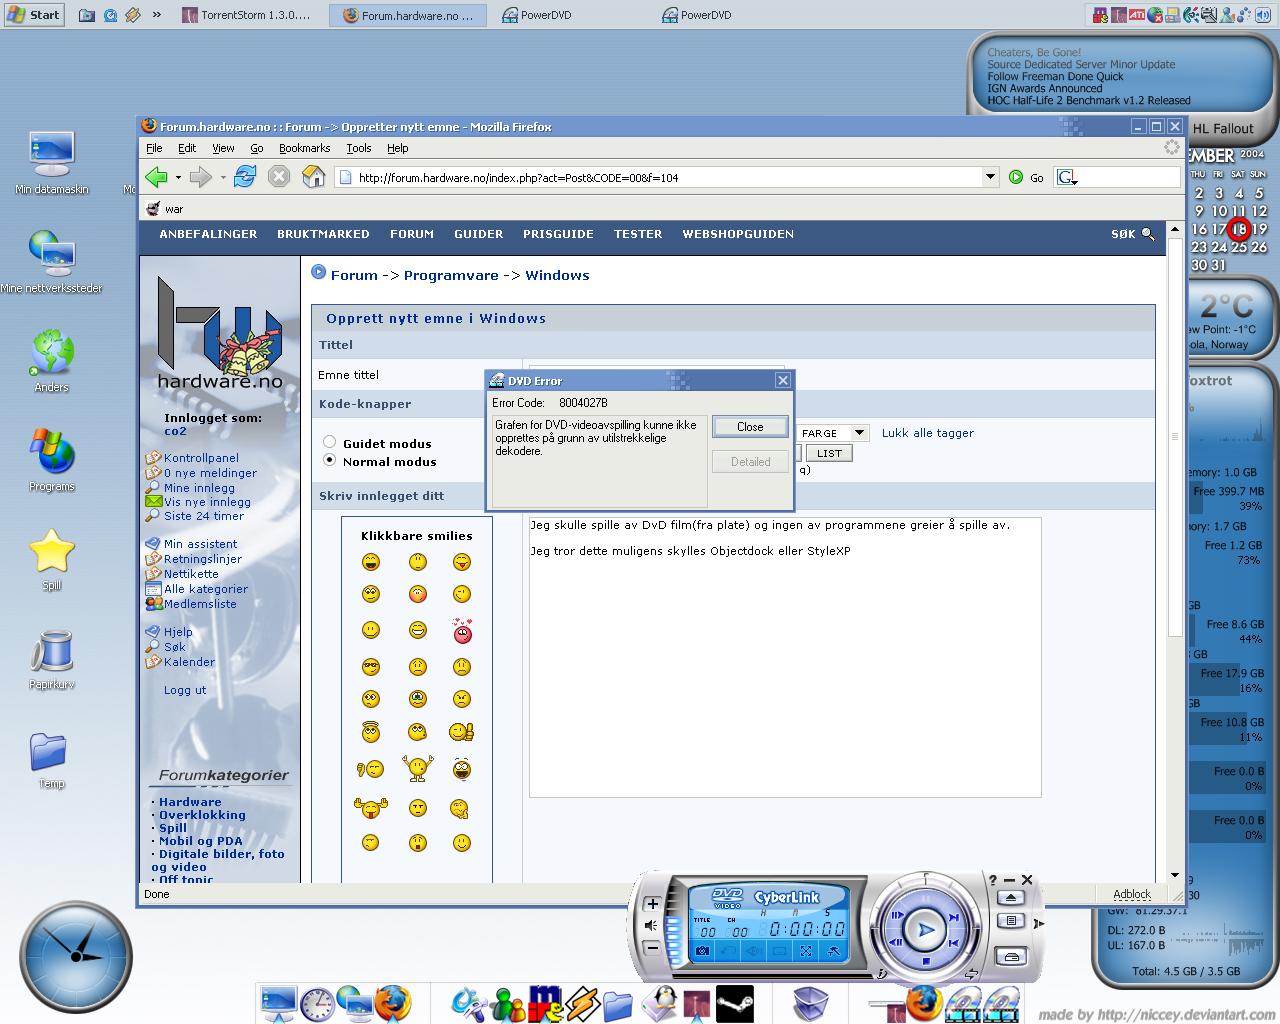Click the Logg ut link
The height and width of the screenshot is (1024, 1280).
[185, 690]
